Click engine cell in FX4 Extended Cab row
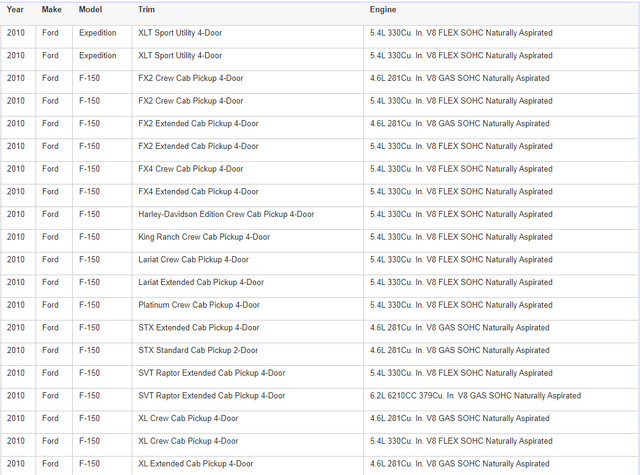640x475 pixels. 461,191
